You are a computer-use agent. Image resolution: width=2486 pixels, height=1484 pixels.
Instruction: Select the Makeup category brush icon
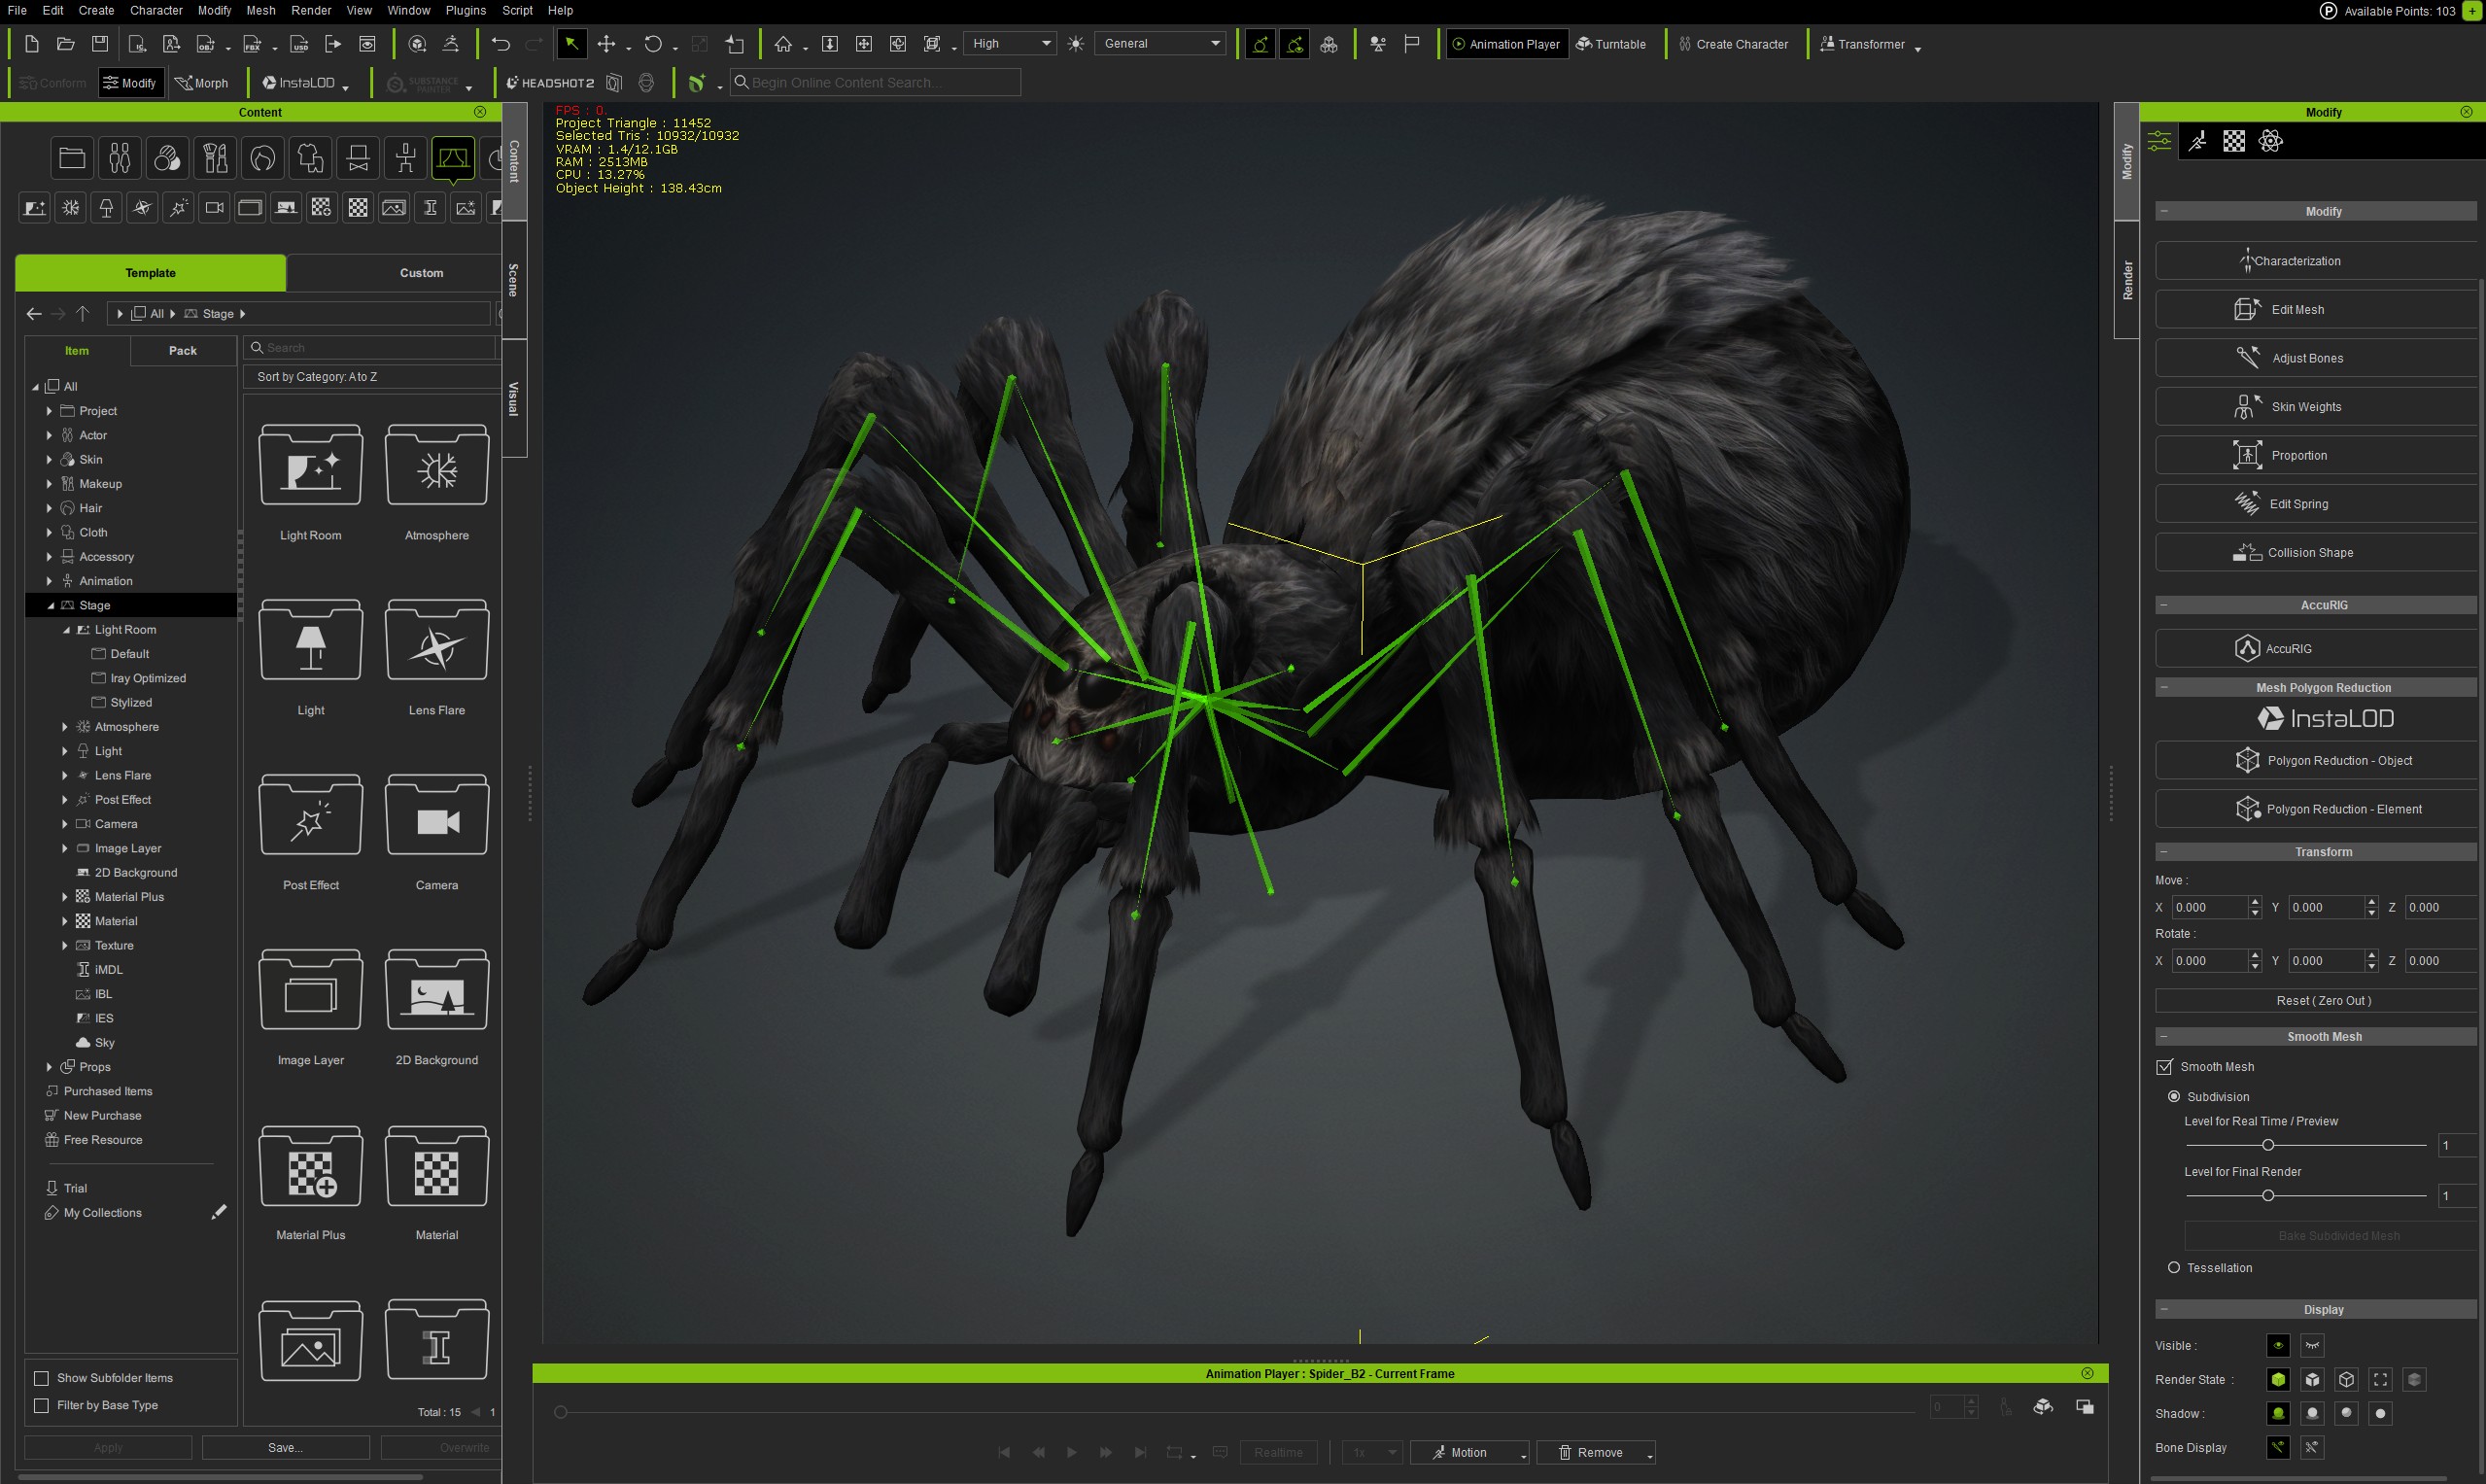click(x=214, y=157)
